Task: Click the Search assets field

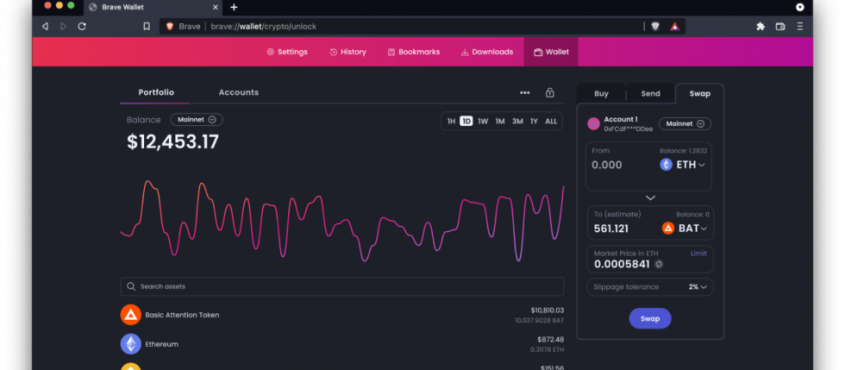Action: pyautogui.click(x=342, y=287)
